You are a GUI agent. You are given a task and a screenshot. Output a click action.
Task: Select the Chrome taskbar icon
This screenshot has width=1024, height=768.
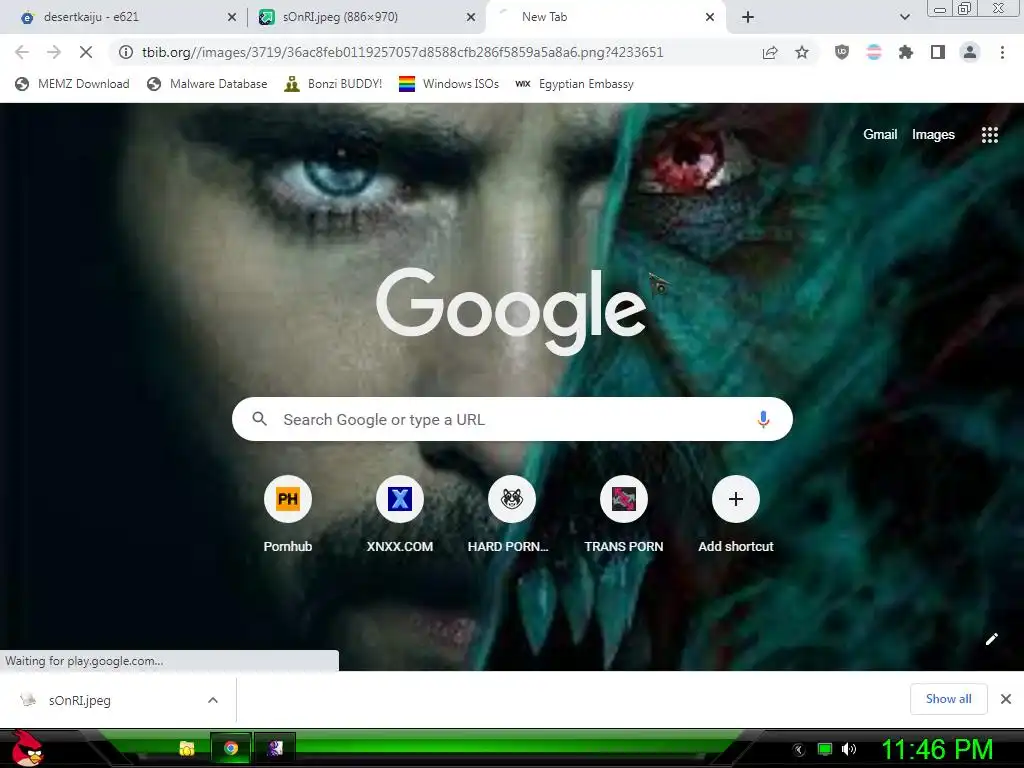point(231,748)
